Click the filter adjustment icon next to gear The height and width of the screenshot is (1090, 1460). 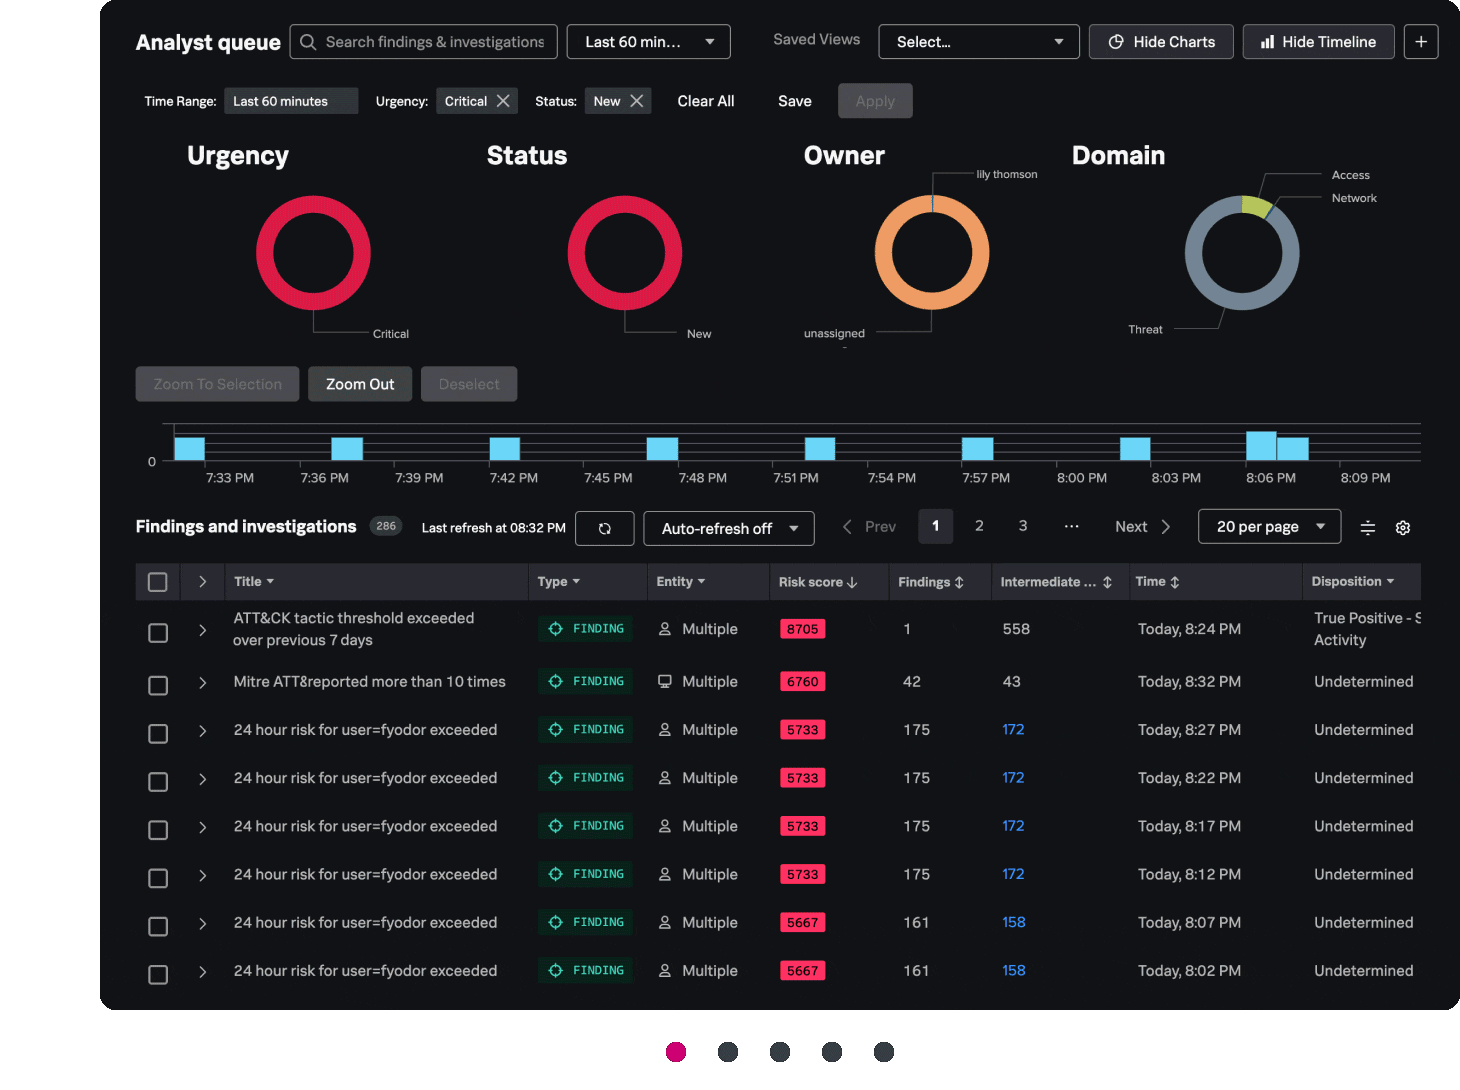click(x=1367, y=528)
